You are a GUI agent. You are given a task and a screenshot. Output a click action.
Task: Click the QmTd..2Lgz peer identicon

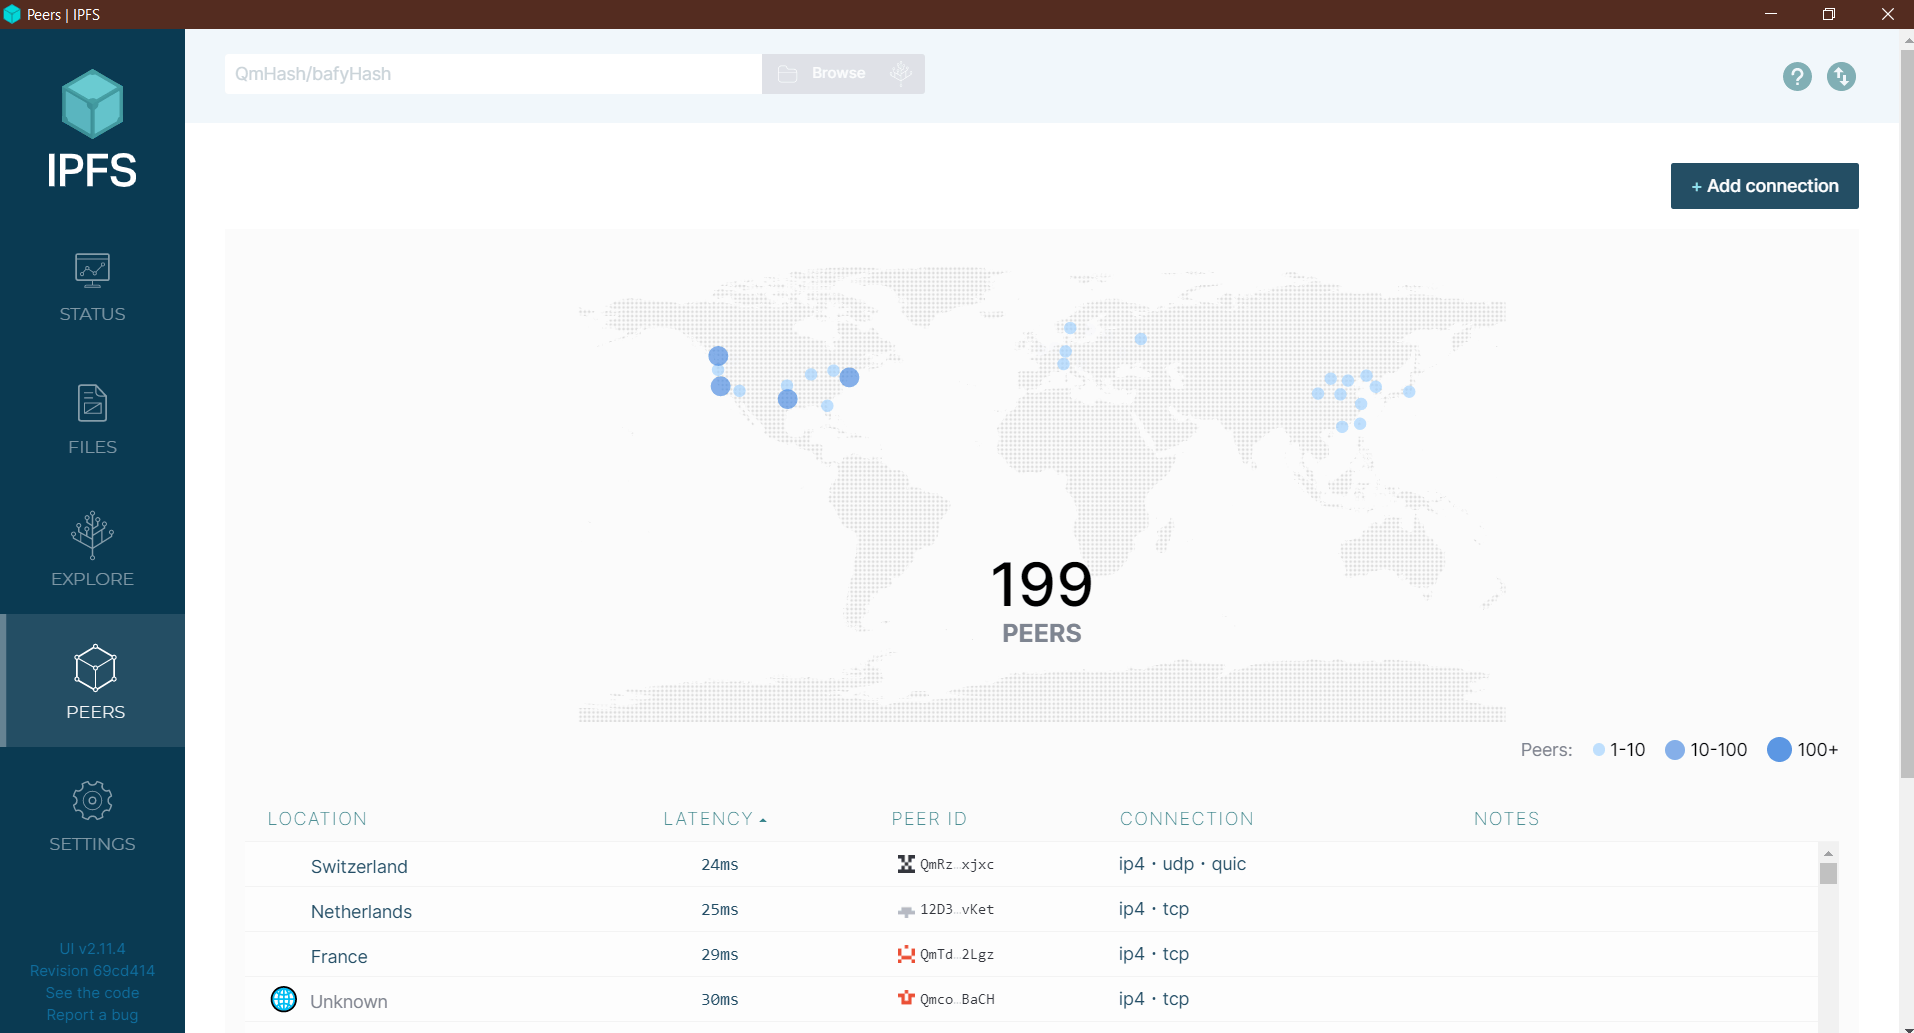point(906,954)
